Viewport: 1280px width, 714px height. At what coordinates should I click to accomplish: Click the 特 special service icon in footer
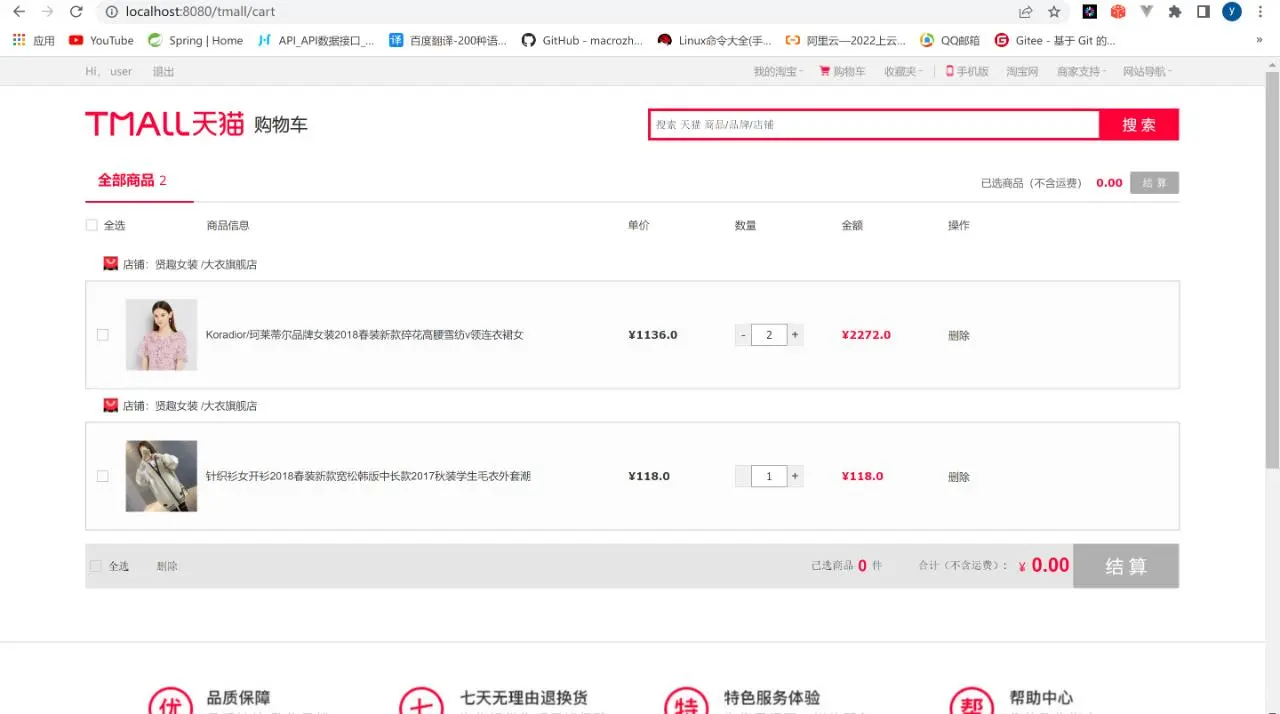tap(686, 701)
